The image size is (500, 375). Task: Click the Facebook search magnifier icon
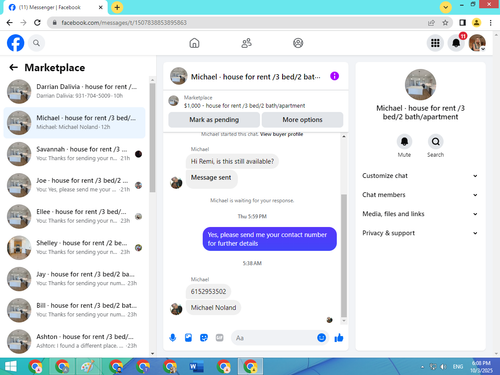click(x=36, y=43)
